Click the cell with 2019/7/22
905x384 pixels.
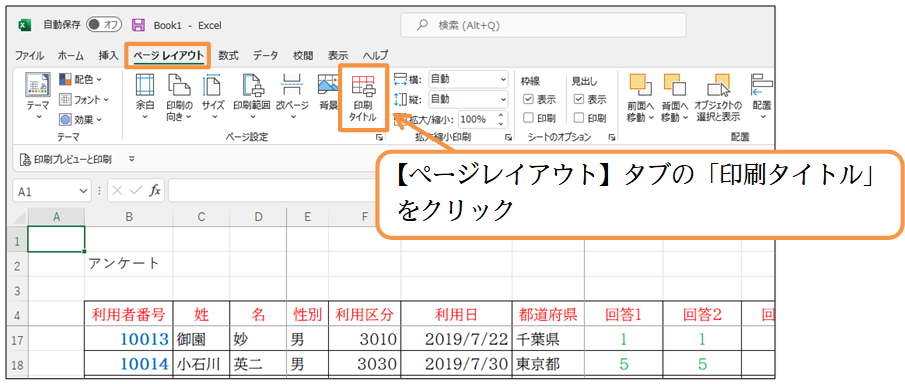pos(457,339)
